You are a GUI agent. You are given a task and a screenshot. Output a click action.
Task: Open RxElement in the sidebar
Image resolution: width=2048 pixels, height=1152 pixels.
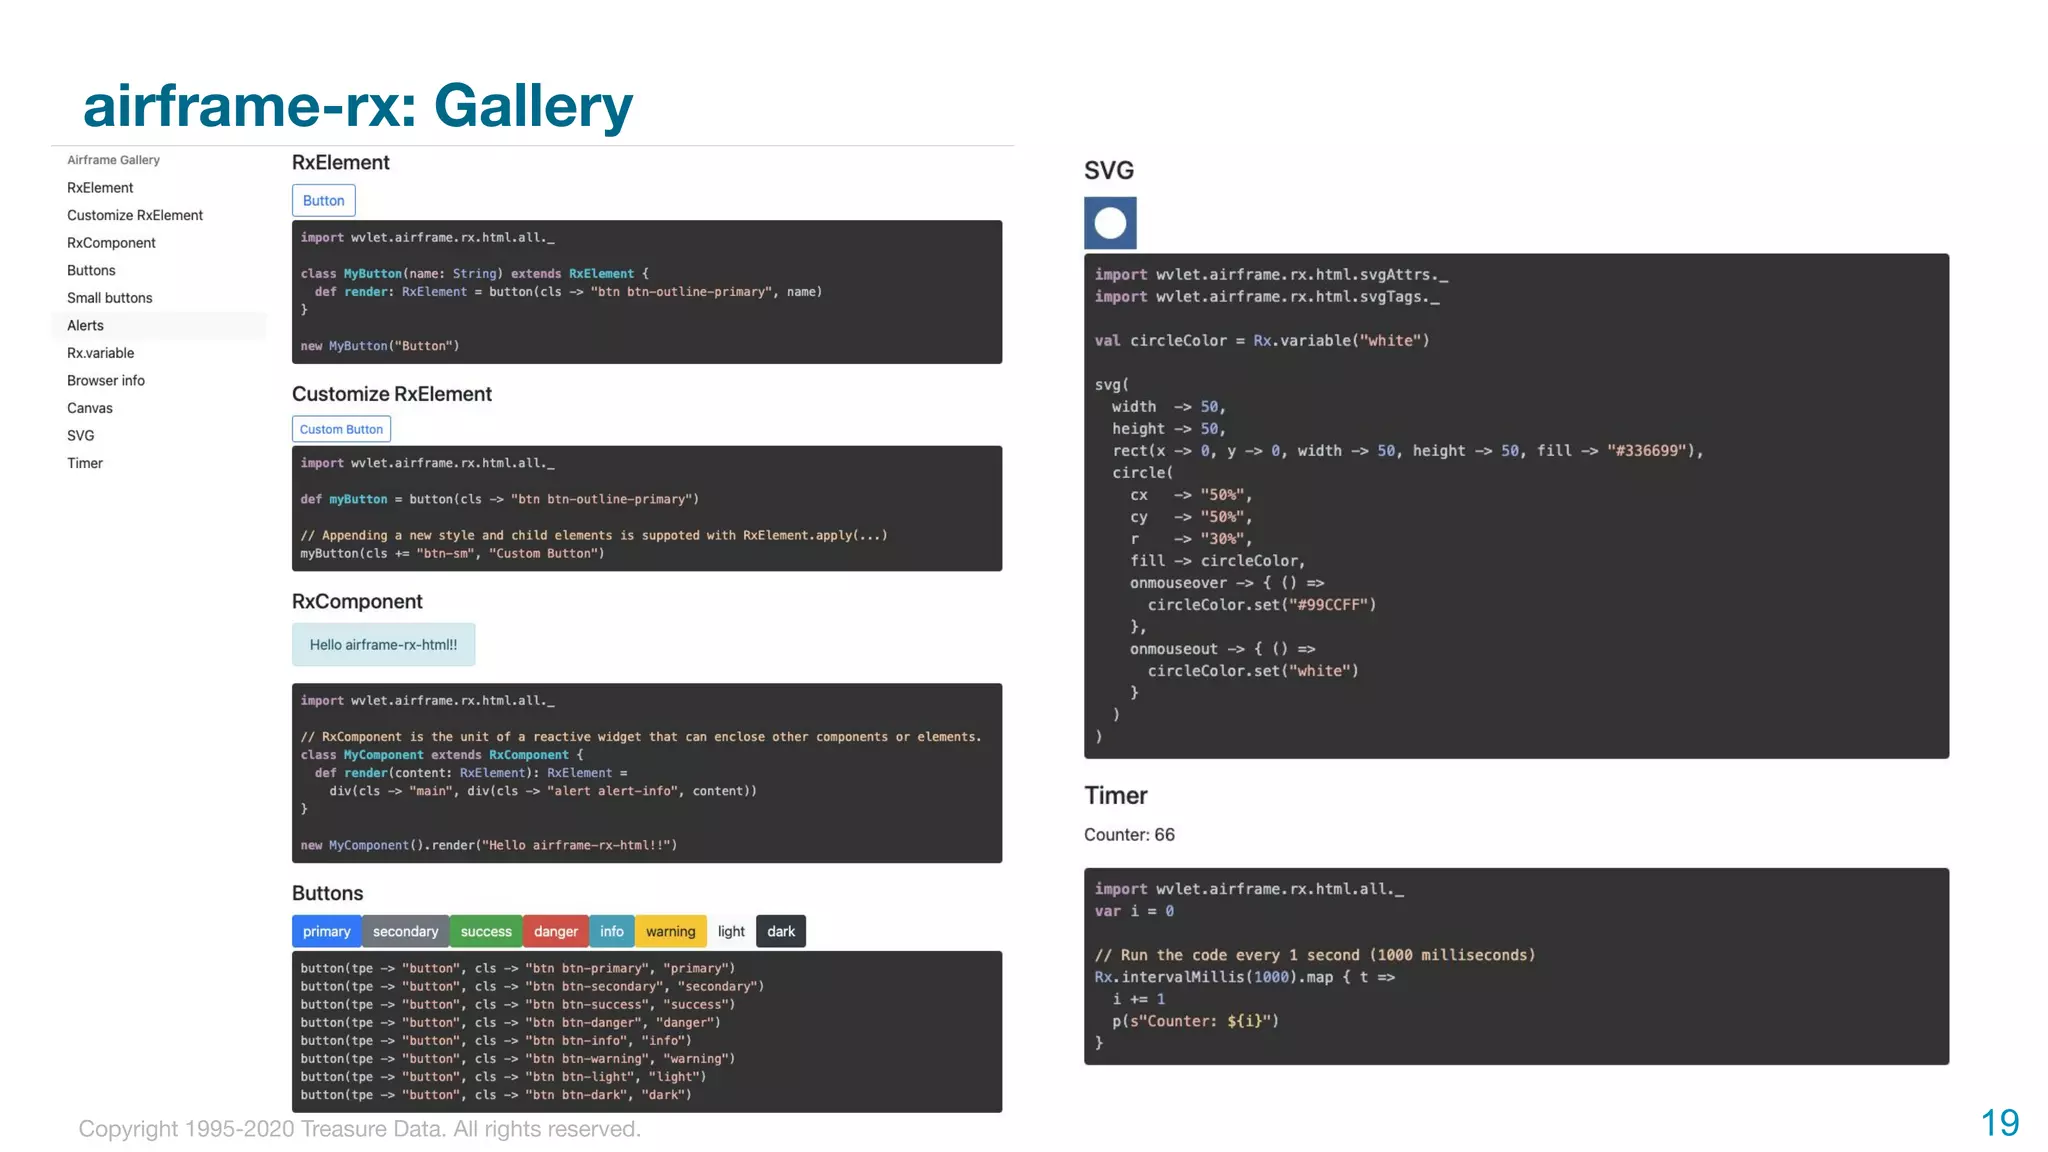[100, 188]
